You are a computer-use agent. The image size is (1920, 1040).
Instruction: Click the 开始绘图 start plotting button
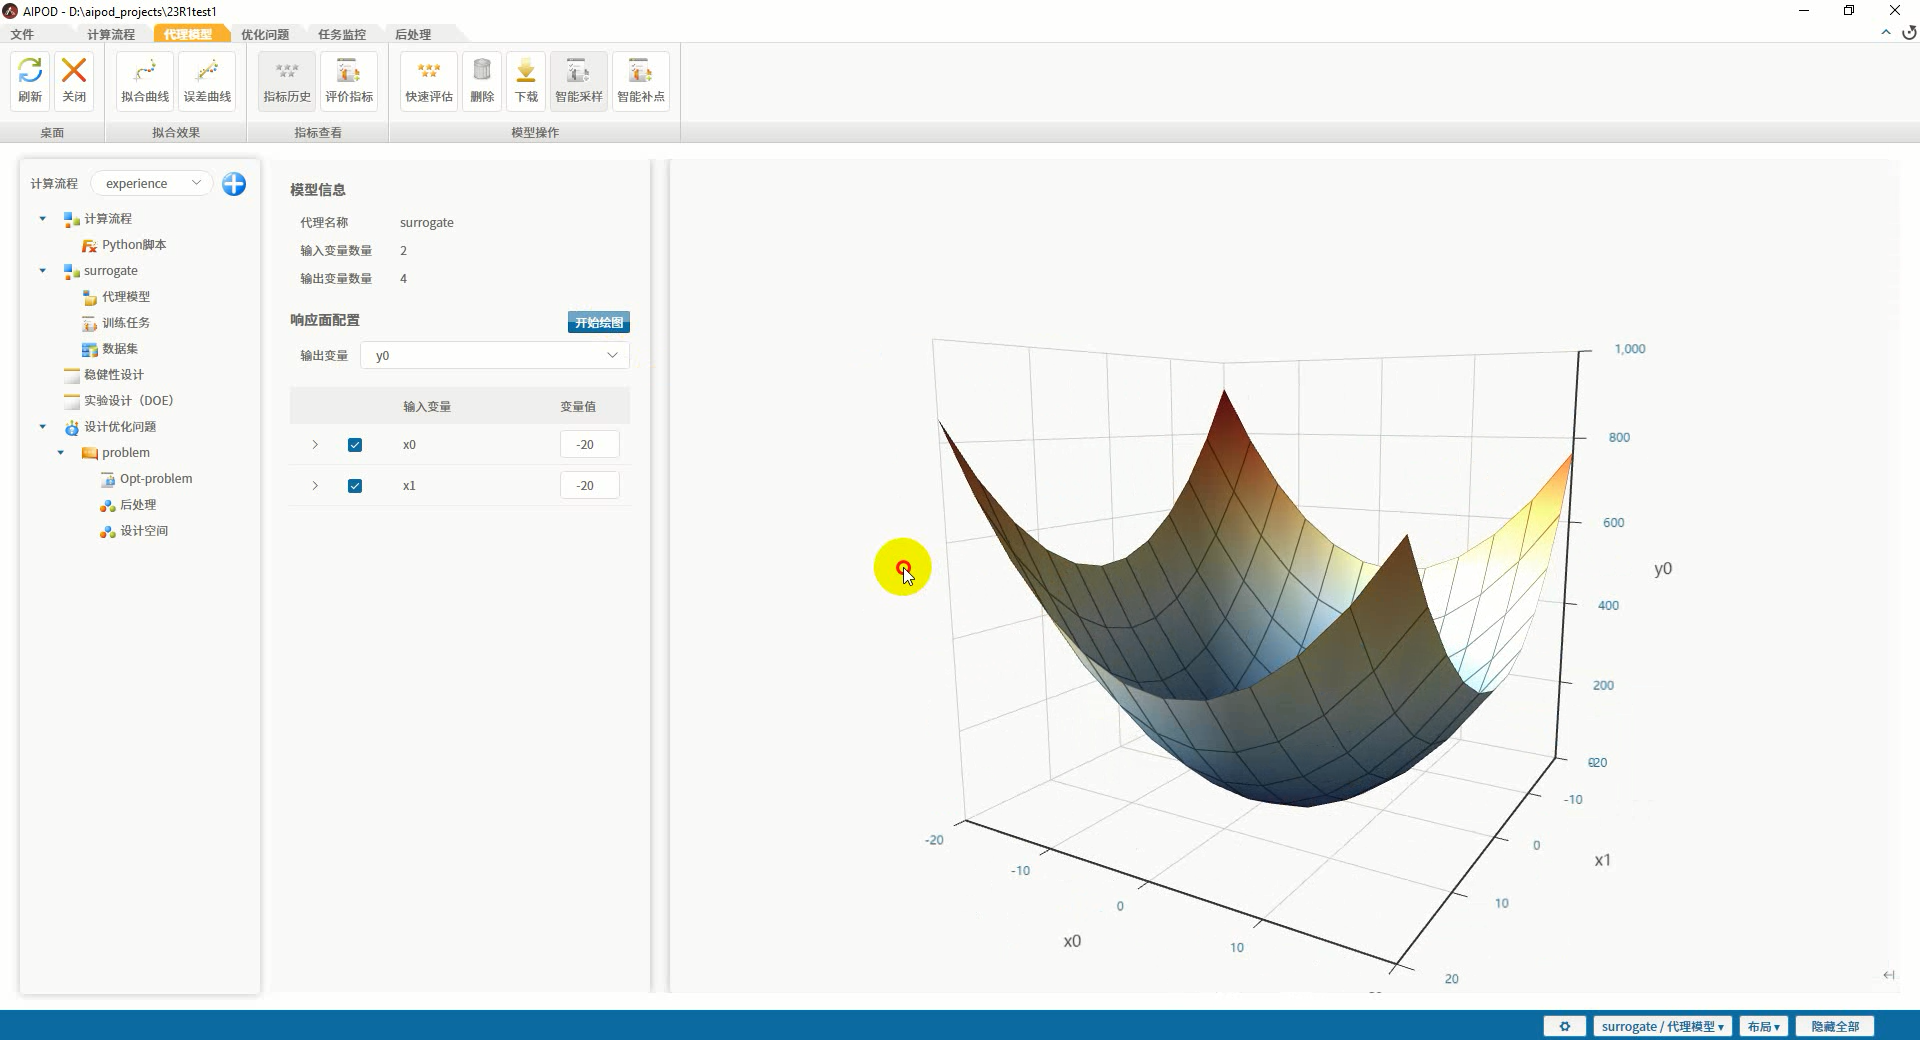point(599,323)
